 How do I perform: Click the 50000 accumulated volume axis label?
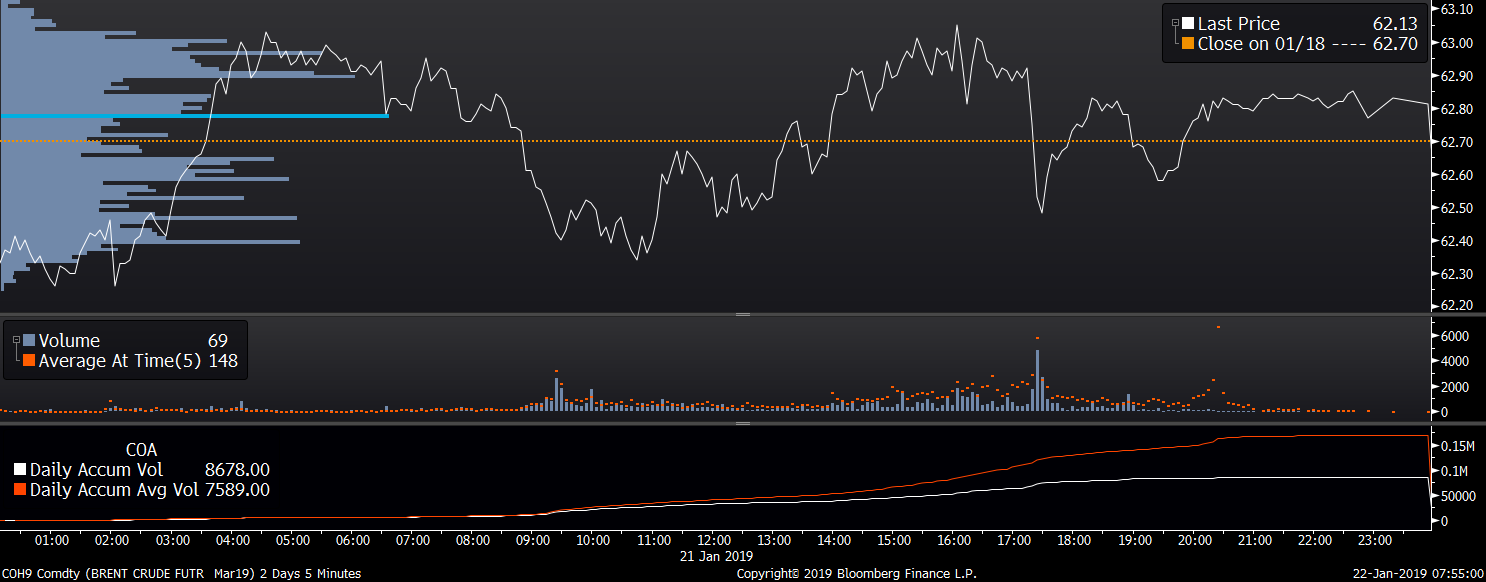tap(1457, 496)
